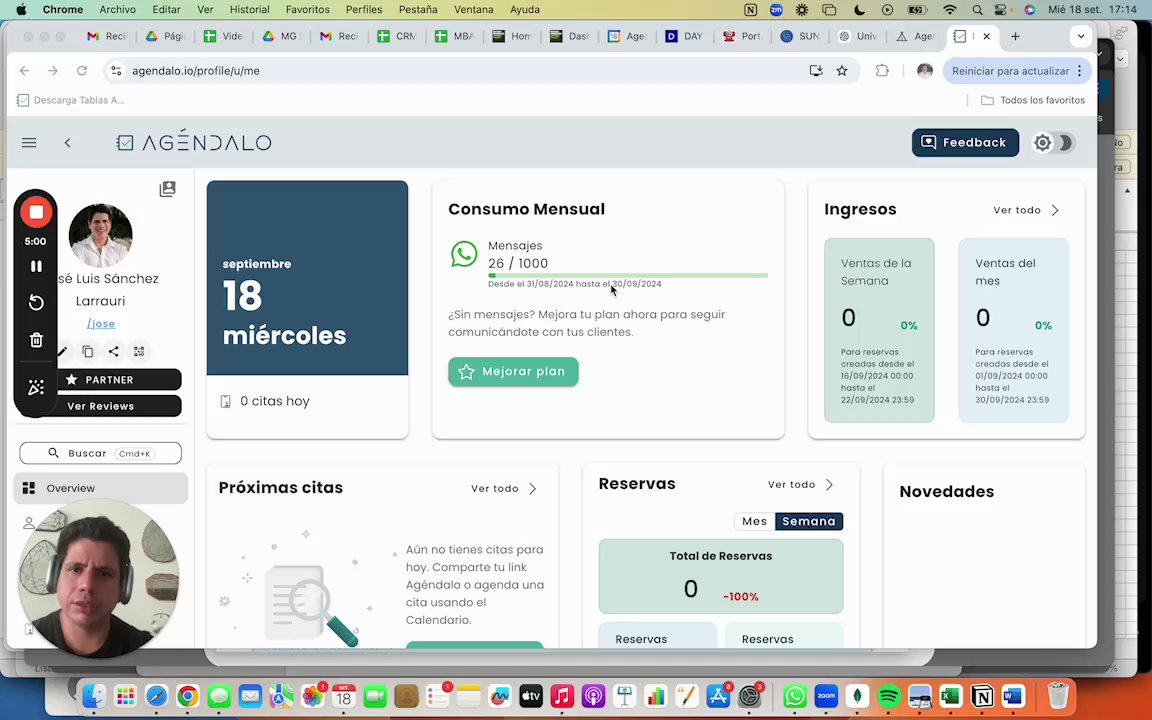Switch Reservas view to Mes
This screenshot has width=1152, height=720.
[x=755, y=521]
